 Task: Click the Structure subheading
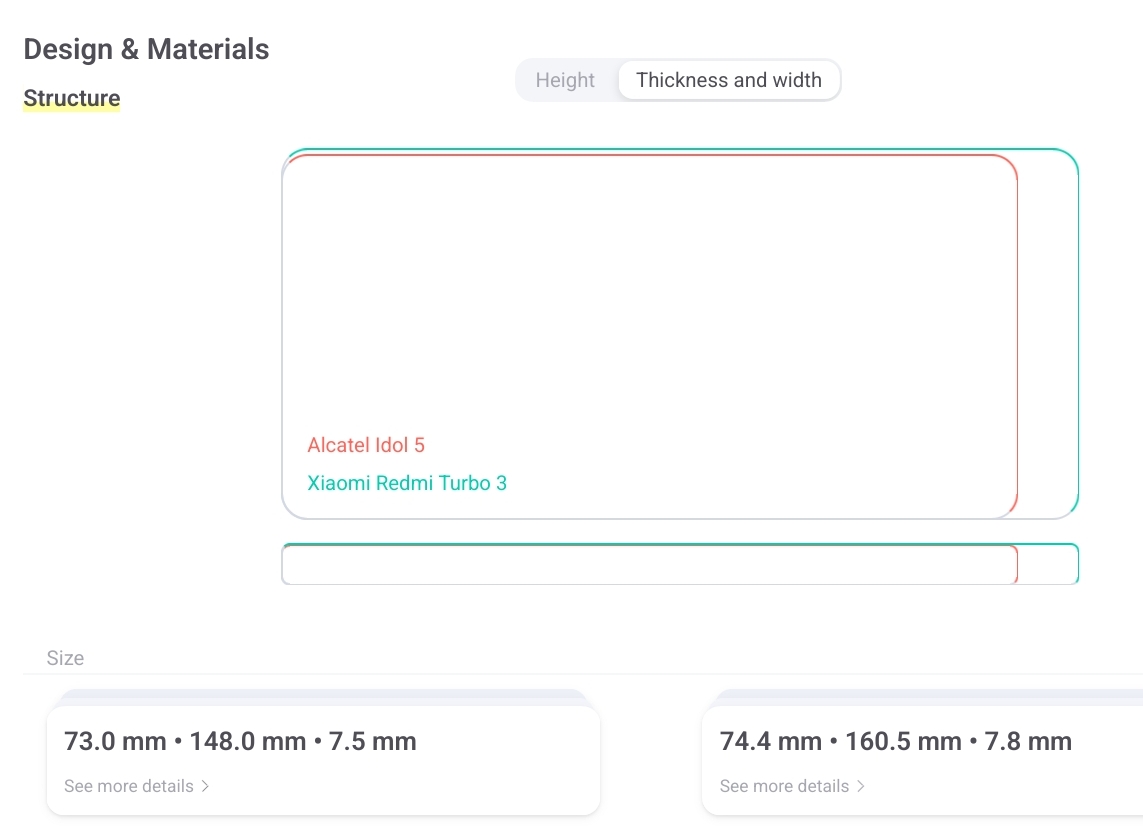click(71, 98)
